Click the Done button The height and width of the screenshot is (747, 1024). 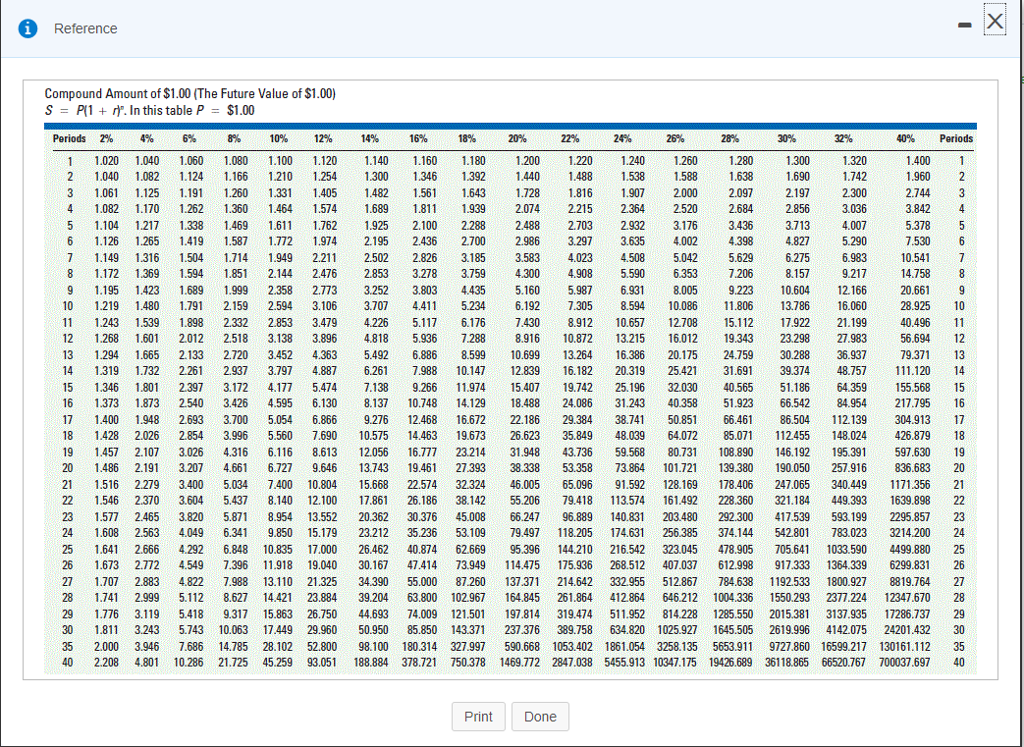[x=540, y=716]
